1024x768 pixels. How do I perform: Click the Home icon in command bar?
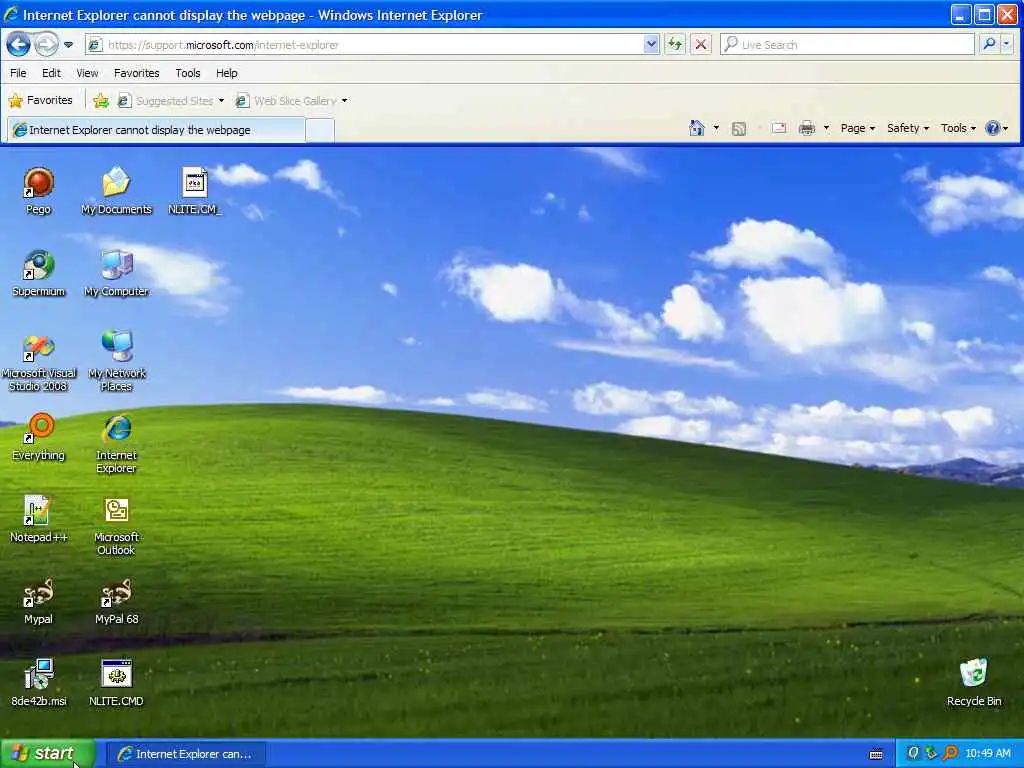(697, 128)
